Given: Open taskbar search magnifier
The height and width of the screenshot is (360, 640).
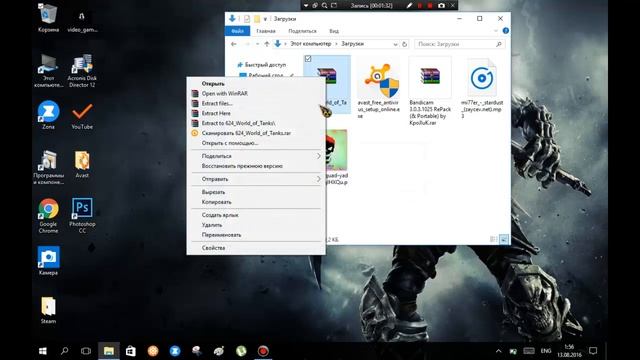Looking at the screenshot, I should (x=64, y=351).
